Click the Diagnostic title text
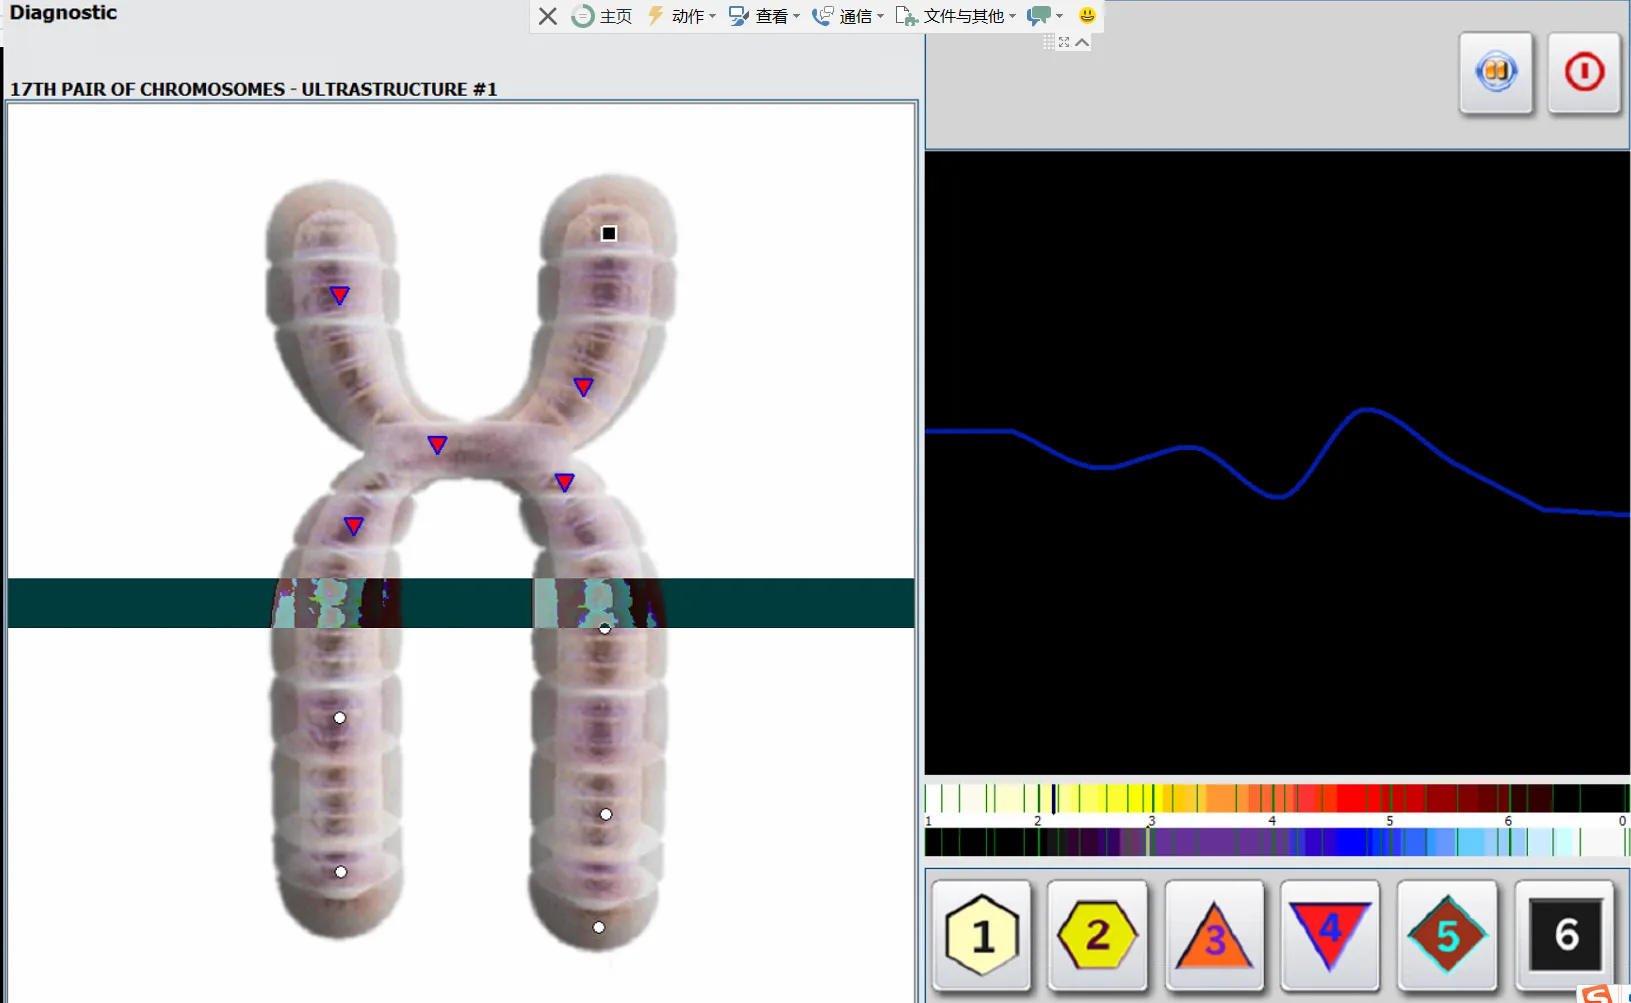Viewport: 1631px width, 1003px height. [63, 13]
